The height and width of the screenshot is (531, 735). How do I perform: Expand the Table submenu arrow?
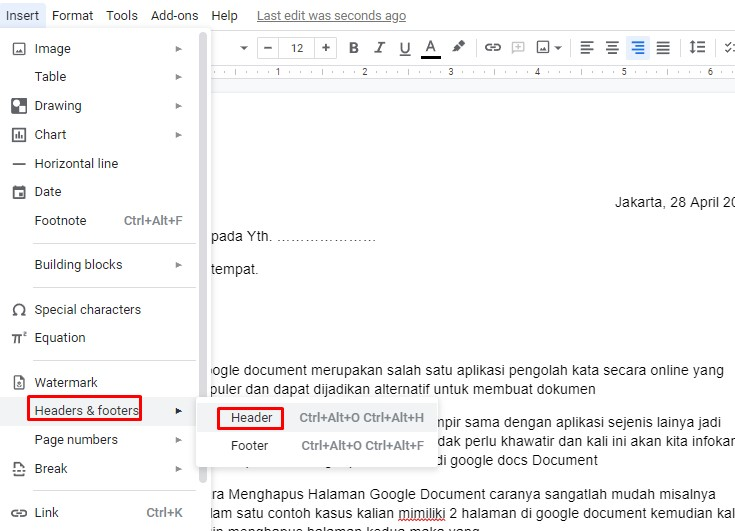[x=179, y=77]
